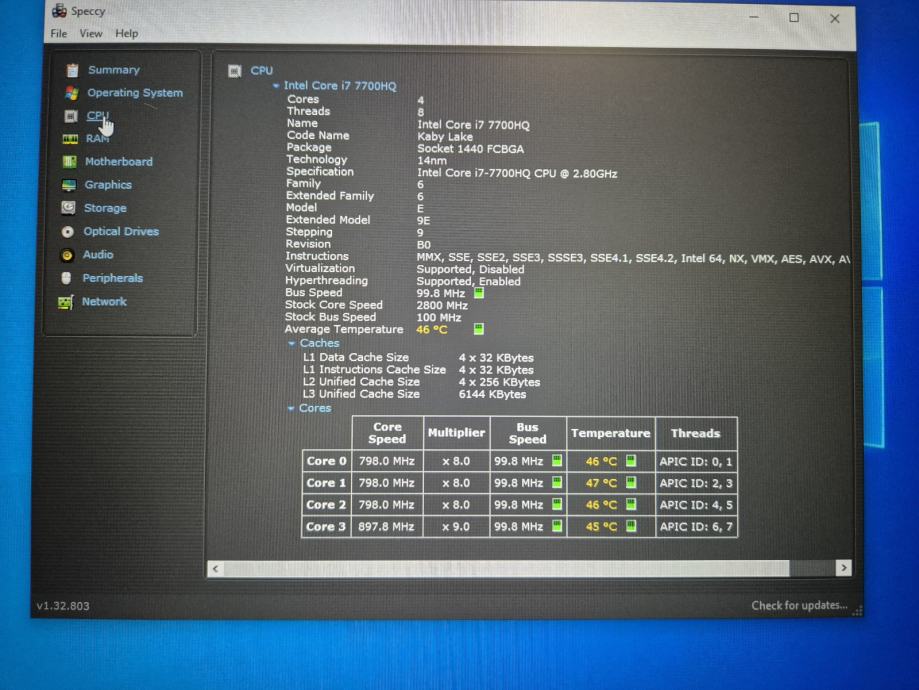The height and width of the screenshot is (690, 919).
Task: Click Core 3 multiplier x 9.0
Action: [455, 526]
